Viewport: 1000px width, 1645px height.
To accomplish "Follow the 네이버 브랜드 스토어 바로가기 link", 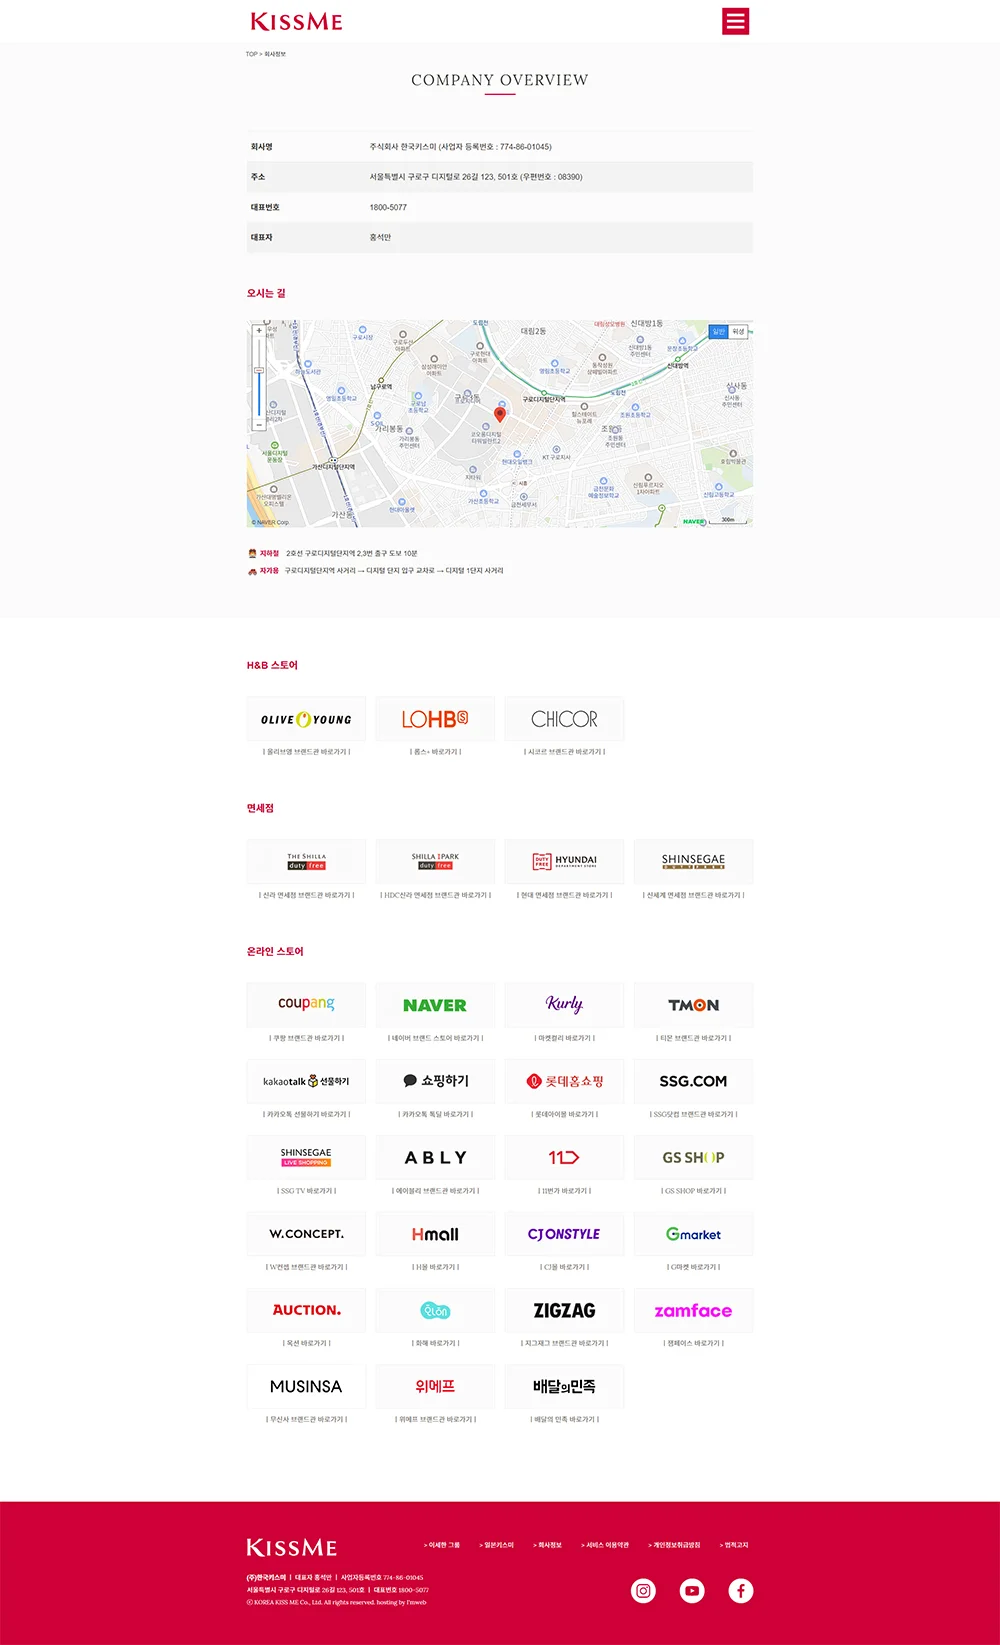I will 435,1038.
